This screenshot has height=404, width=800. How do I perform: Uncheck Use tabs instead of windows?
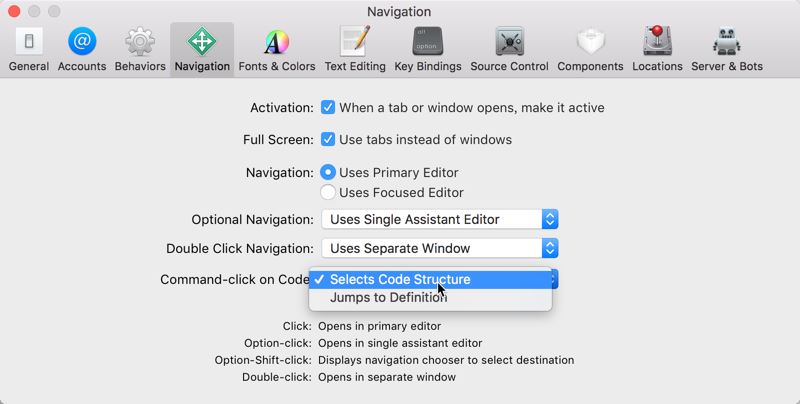pyautogui.click(x=328, y=139)
